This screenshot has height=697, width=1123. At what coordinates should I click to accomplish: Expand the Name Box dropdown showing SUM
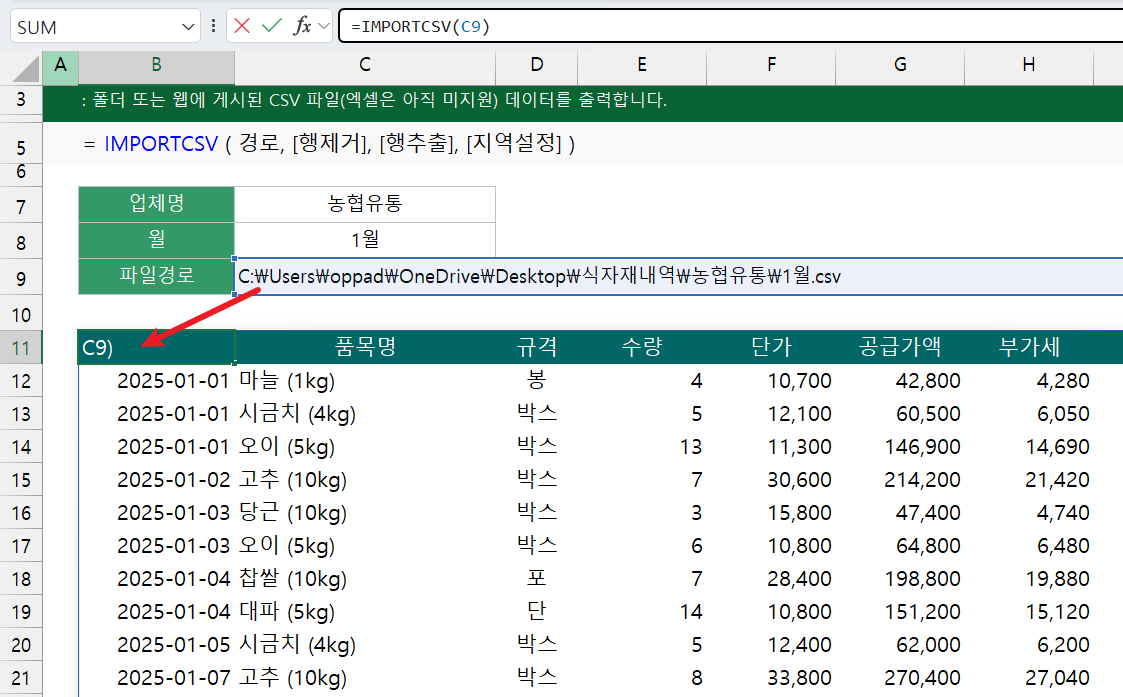(x=188, y=27)
